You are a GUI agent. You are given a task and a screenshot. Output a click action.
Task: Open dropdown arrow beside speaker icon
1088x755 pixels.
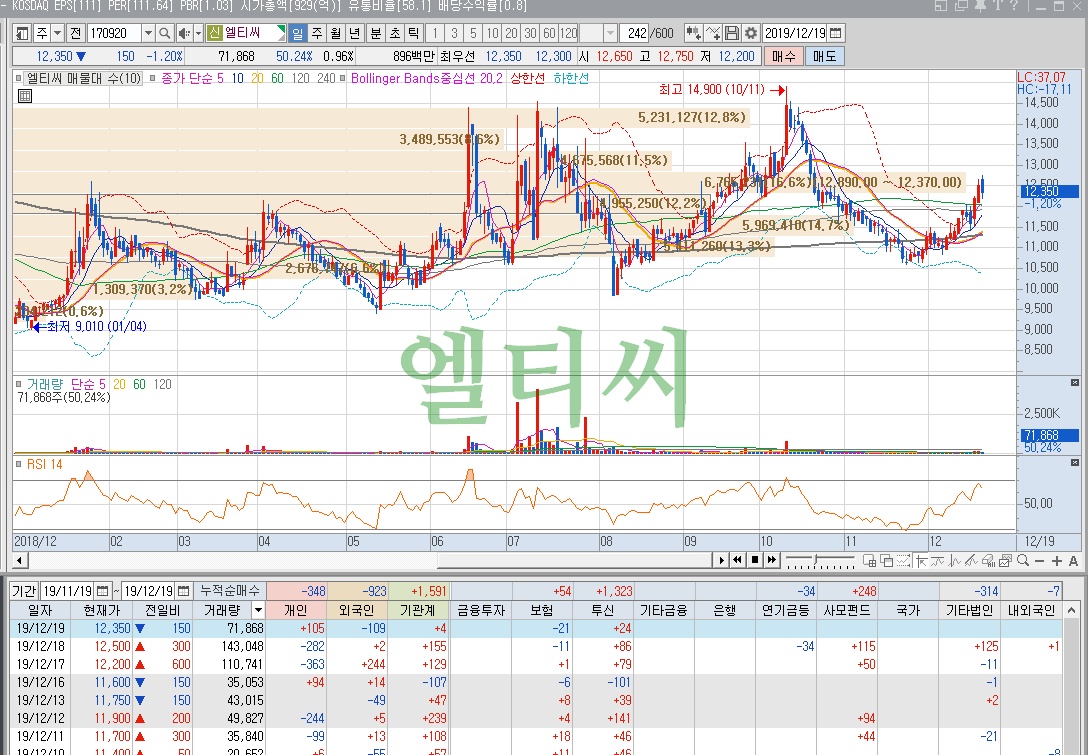click(198, 33)
